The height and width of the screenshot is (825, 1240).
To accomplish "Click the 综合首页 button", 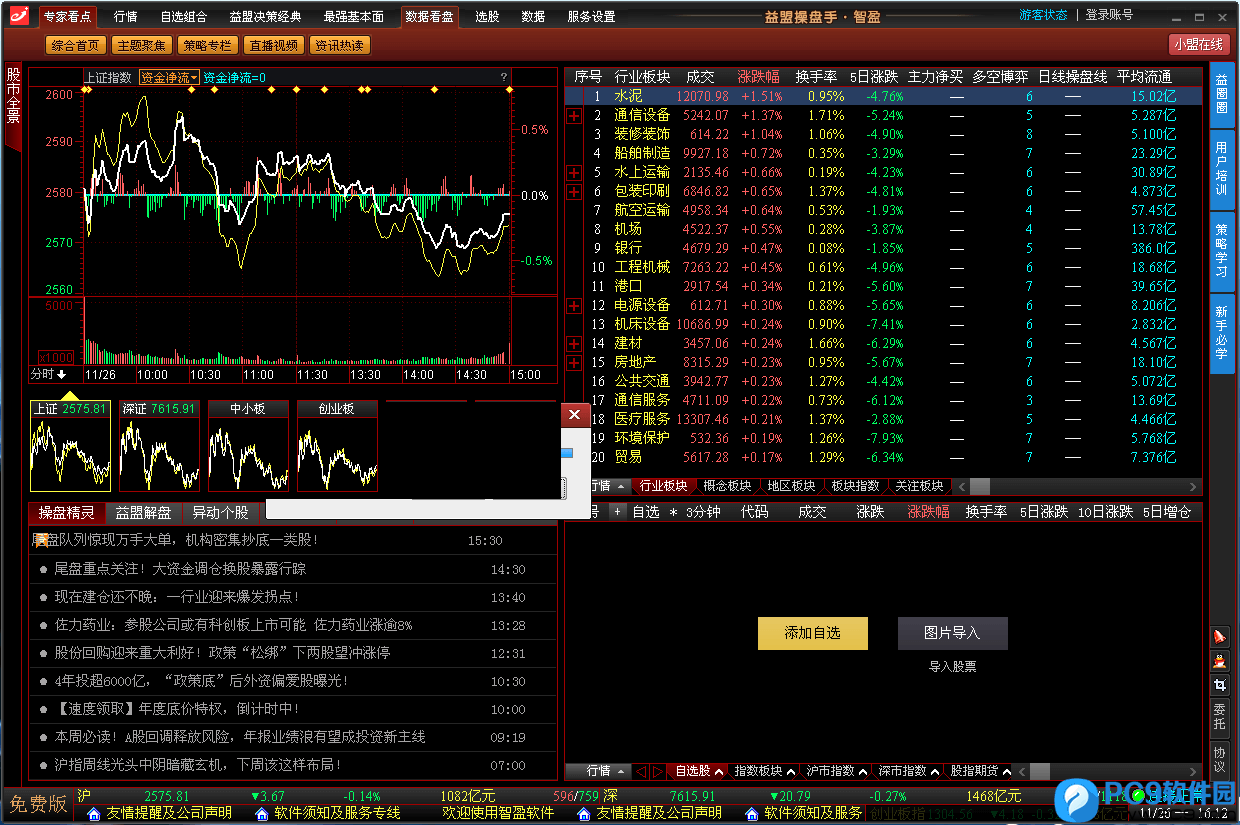I will [x=76, y=45].
